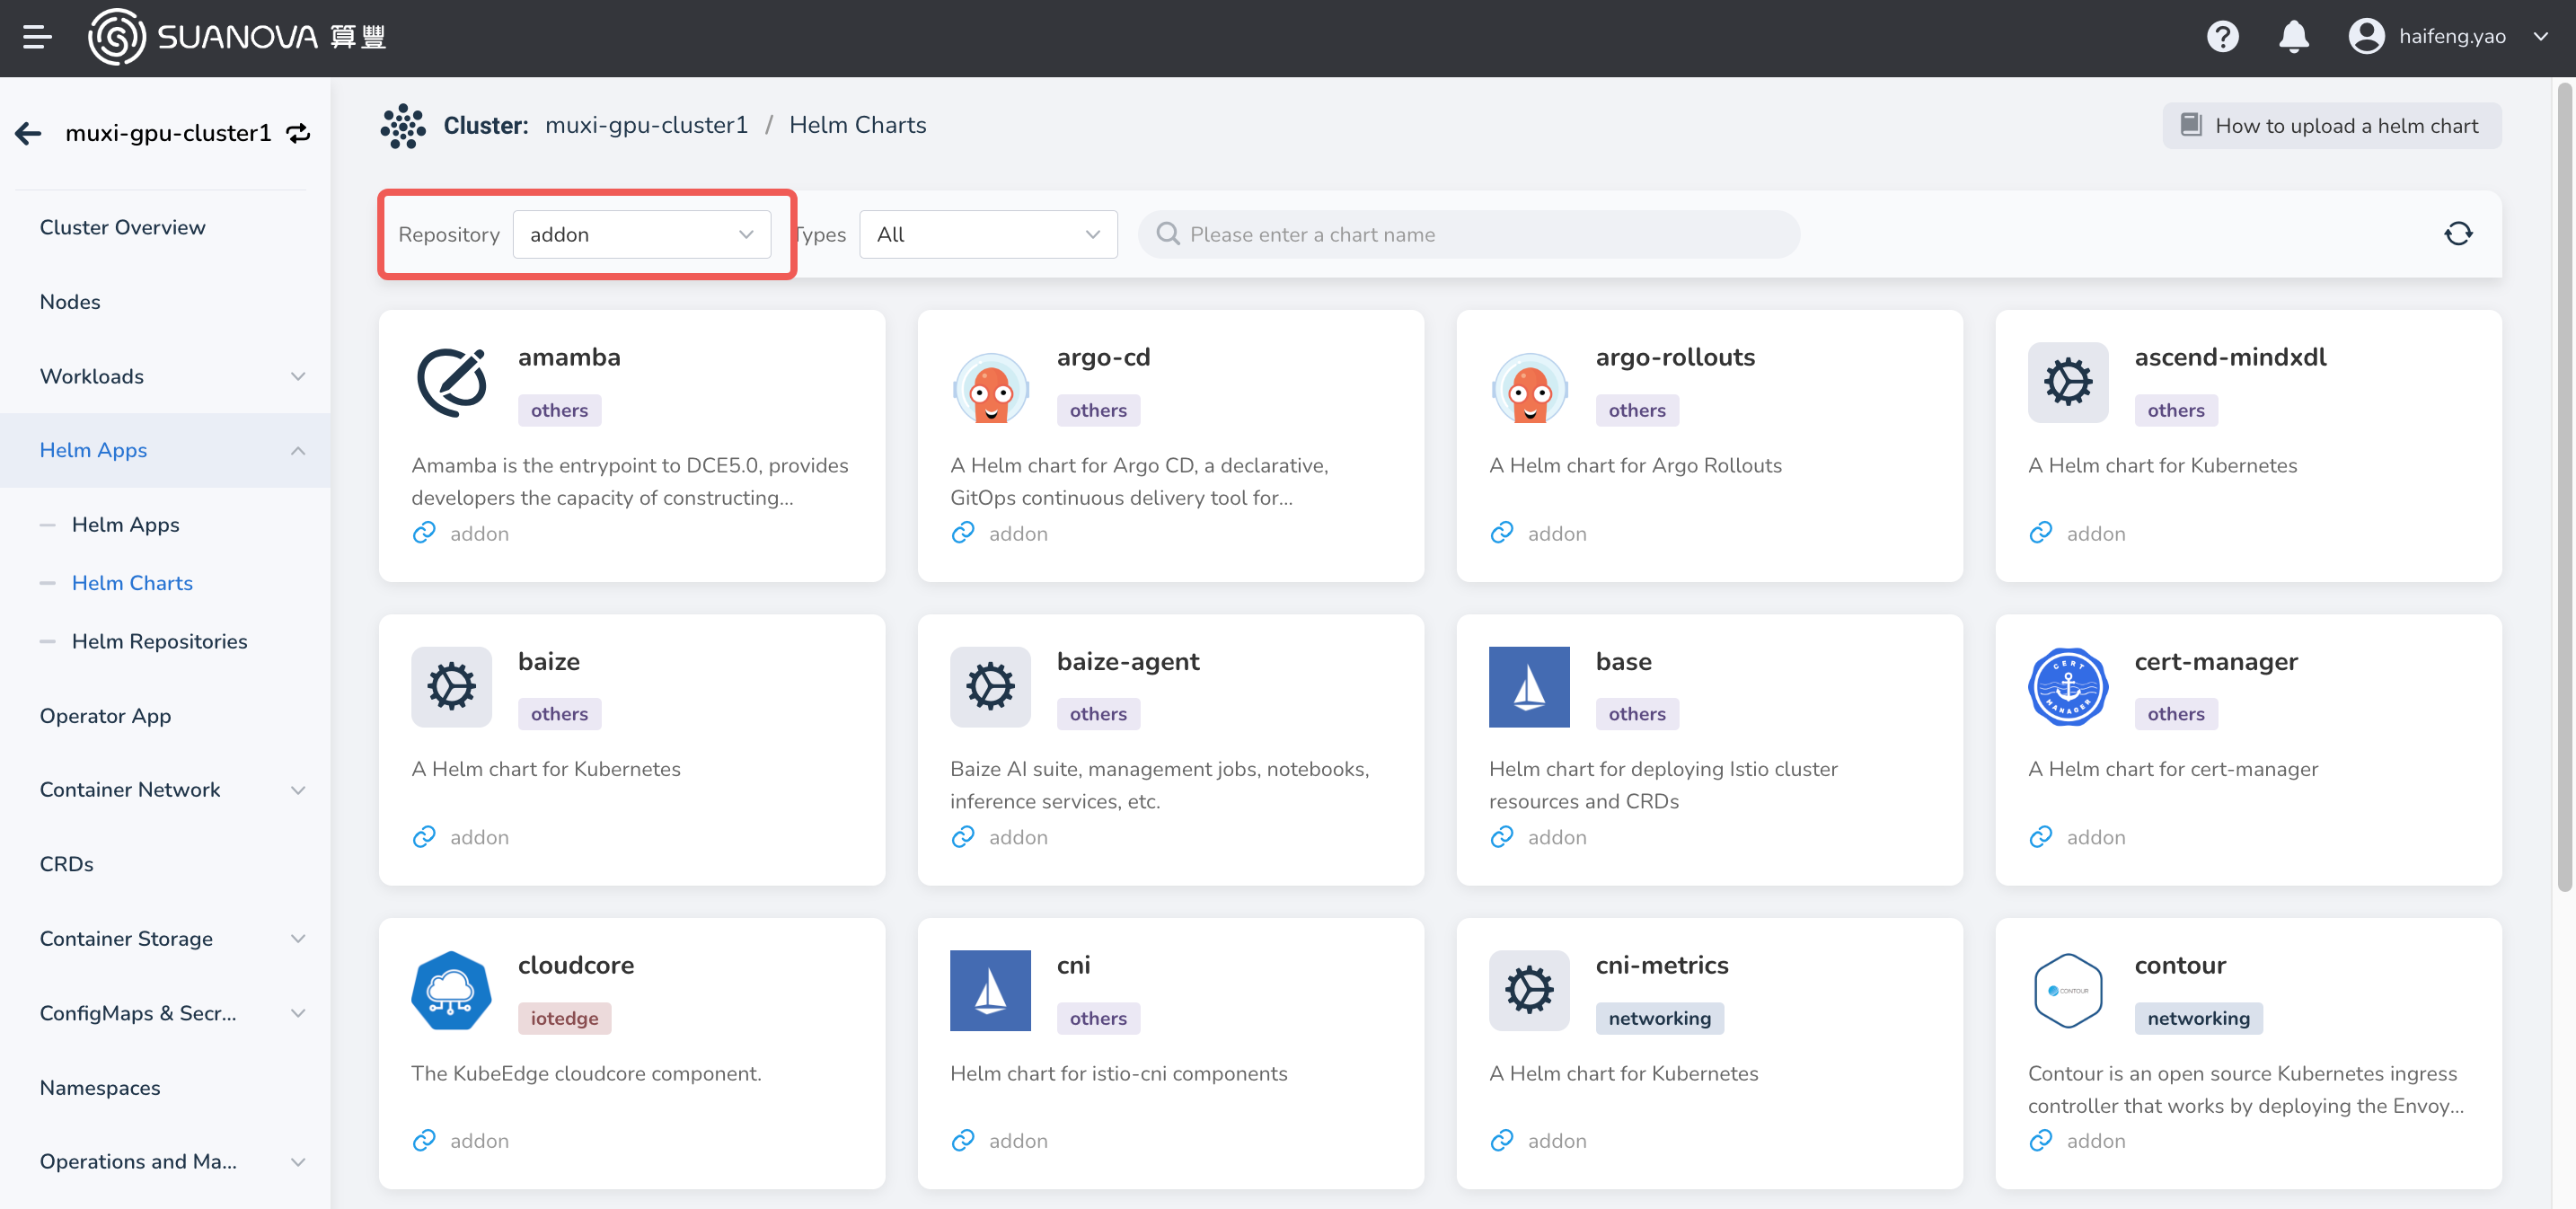Click muxi-gpu-cluster1 in the breadcrumb

pos(646,125)
